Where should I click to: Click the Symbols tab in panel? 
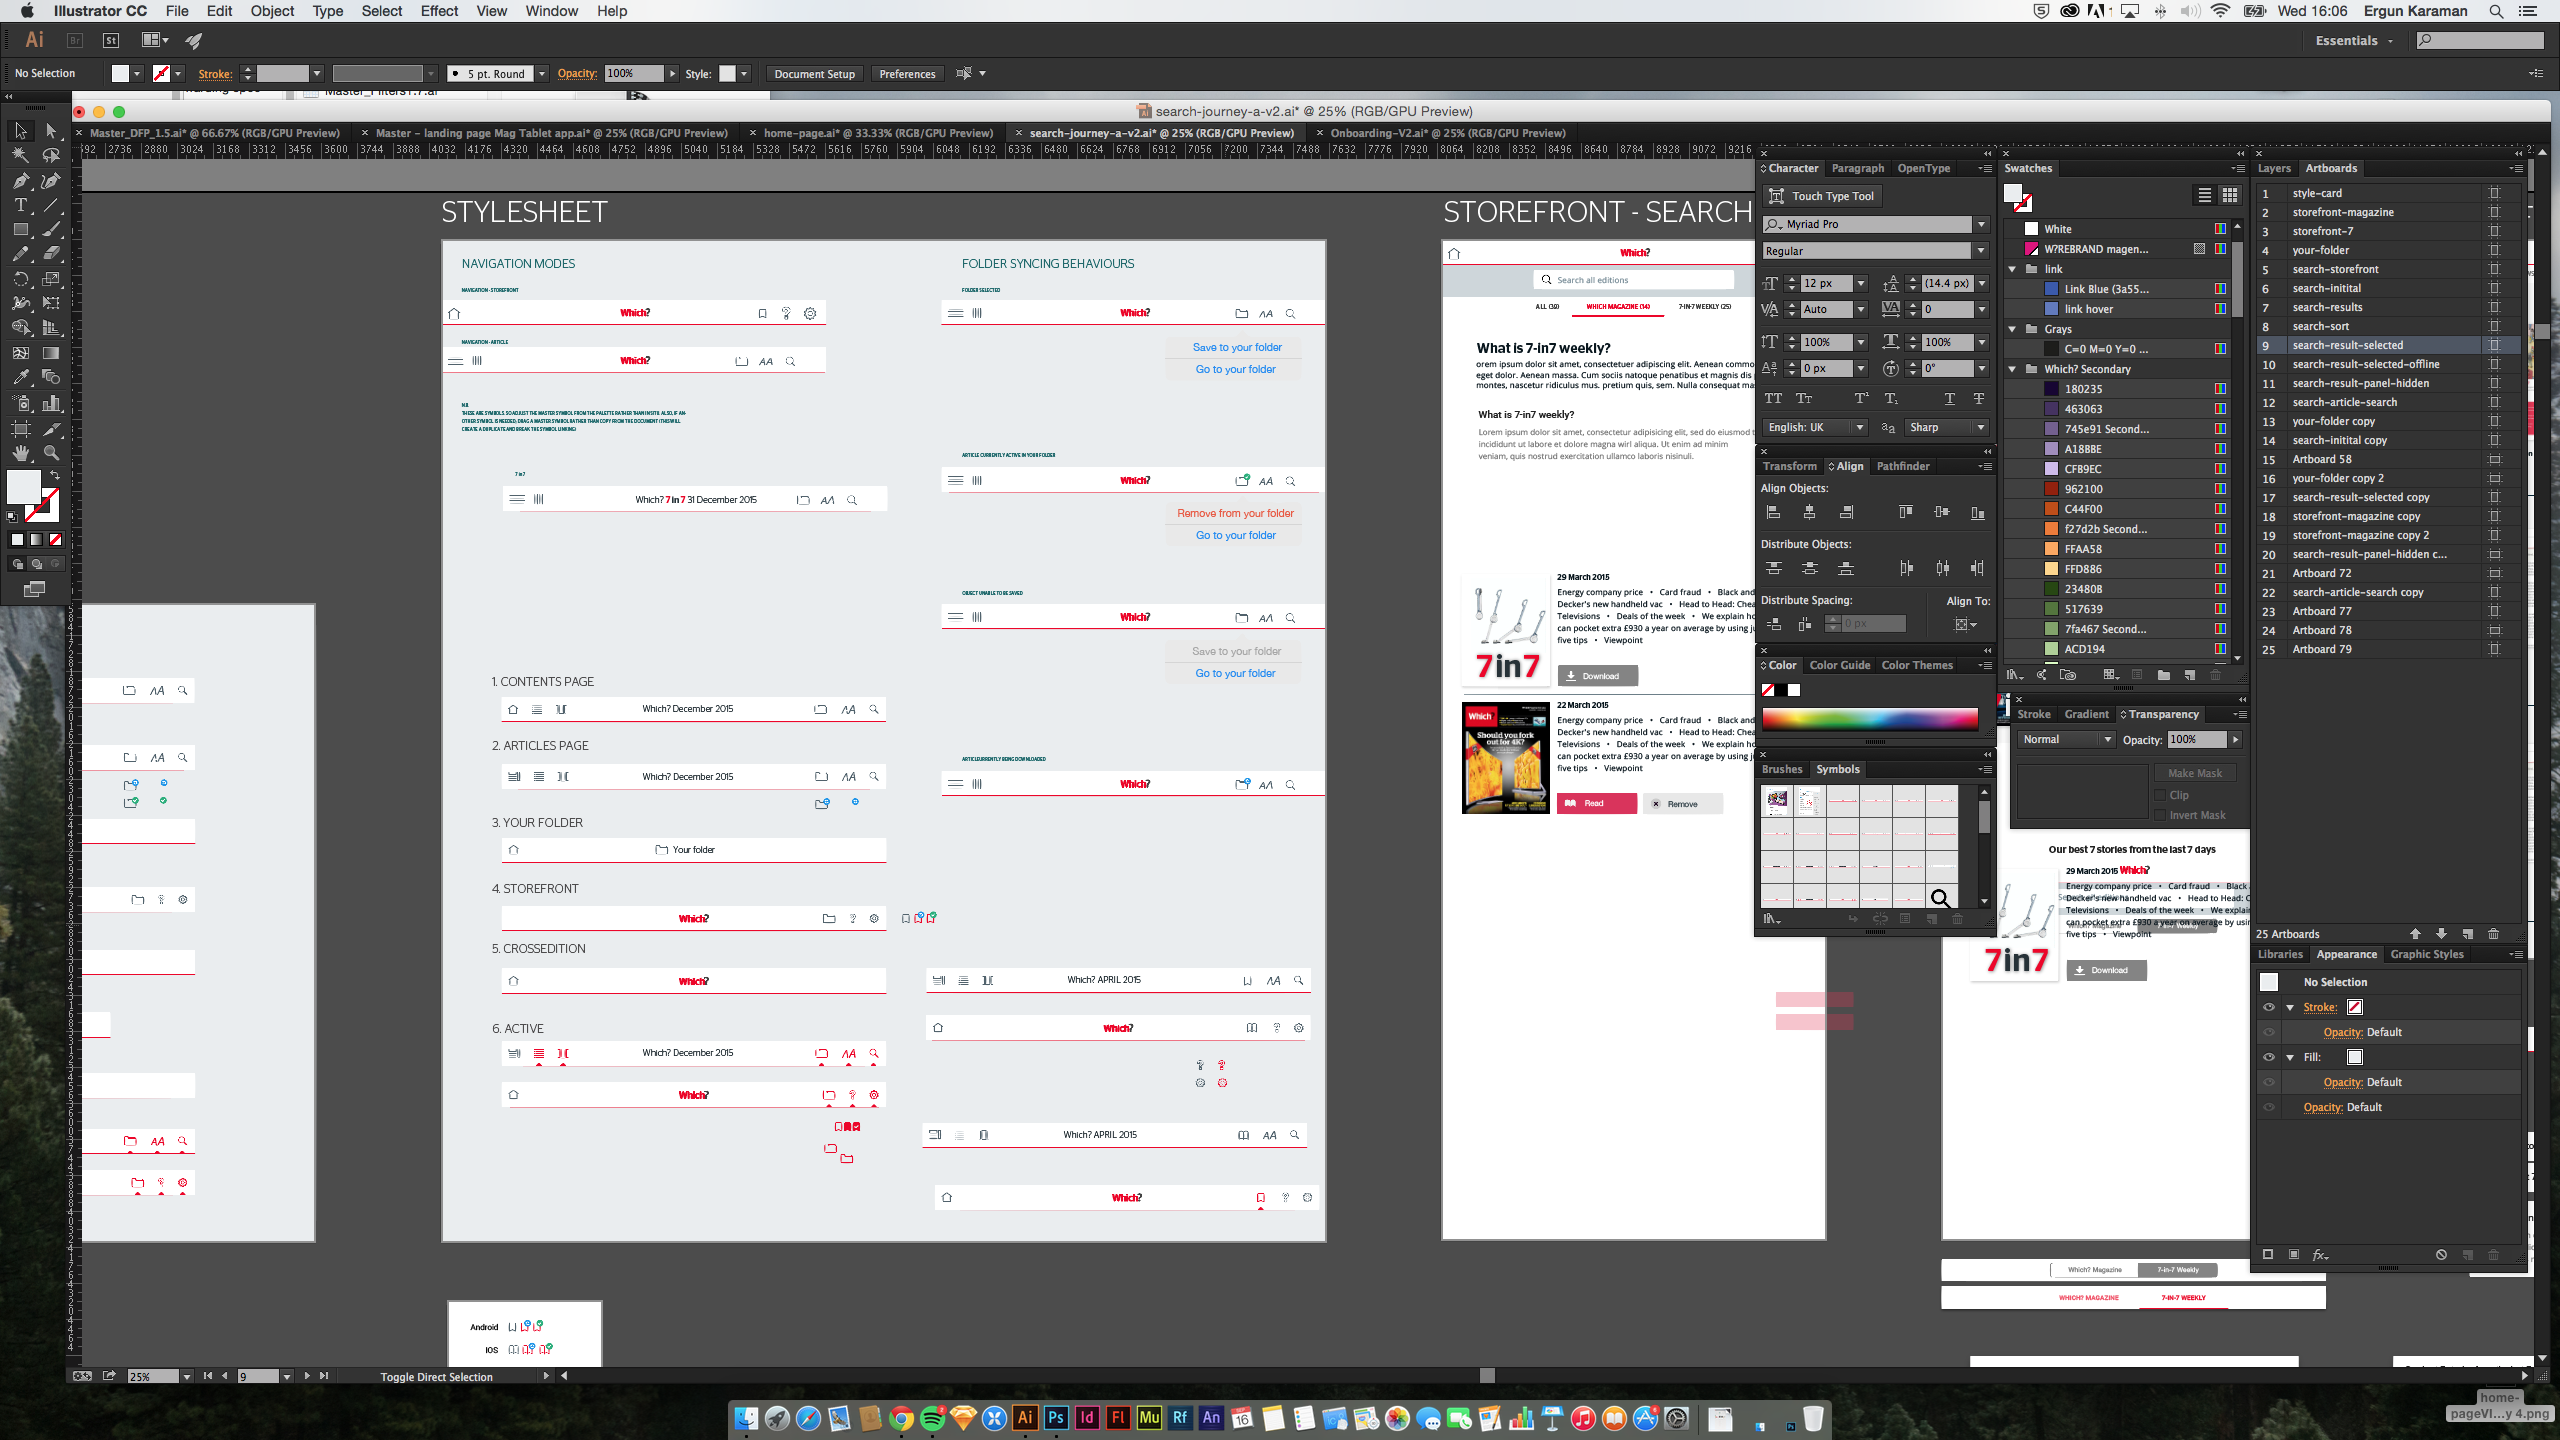coord(1836,768)
